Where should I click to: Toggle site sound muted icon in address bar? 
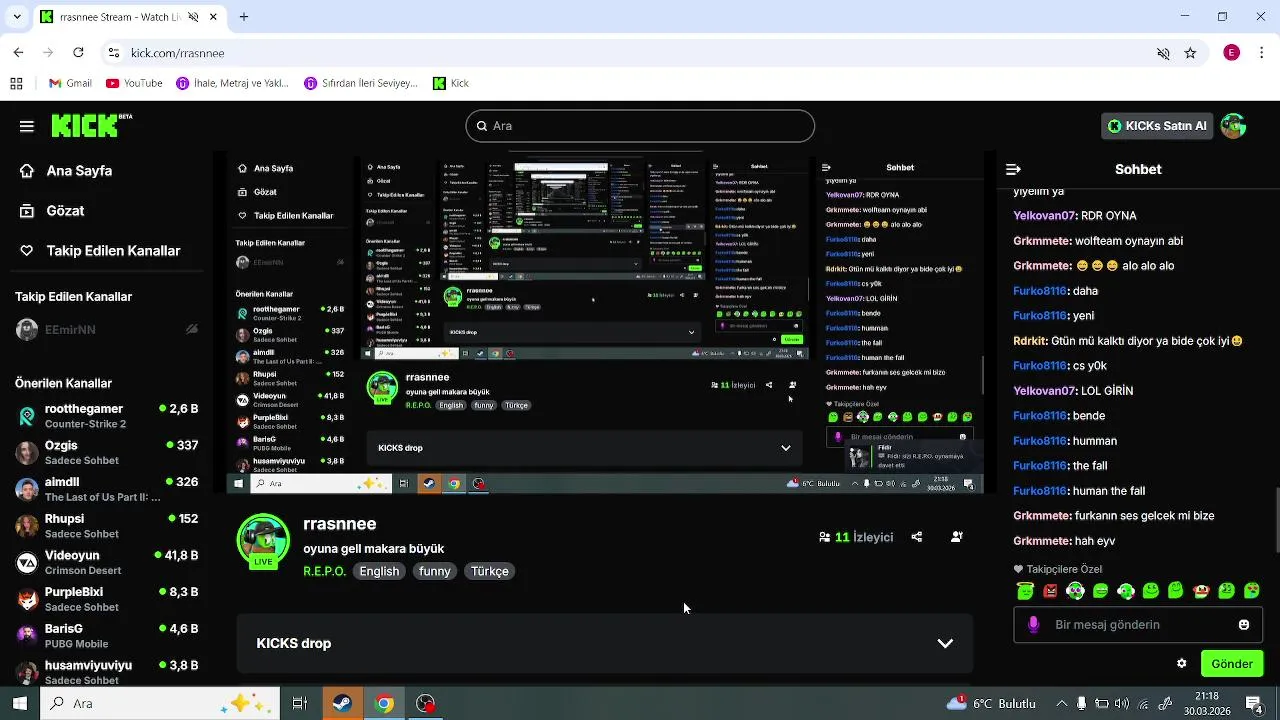(x=1163, y=53)
